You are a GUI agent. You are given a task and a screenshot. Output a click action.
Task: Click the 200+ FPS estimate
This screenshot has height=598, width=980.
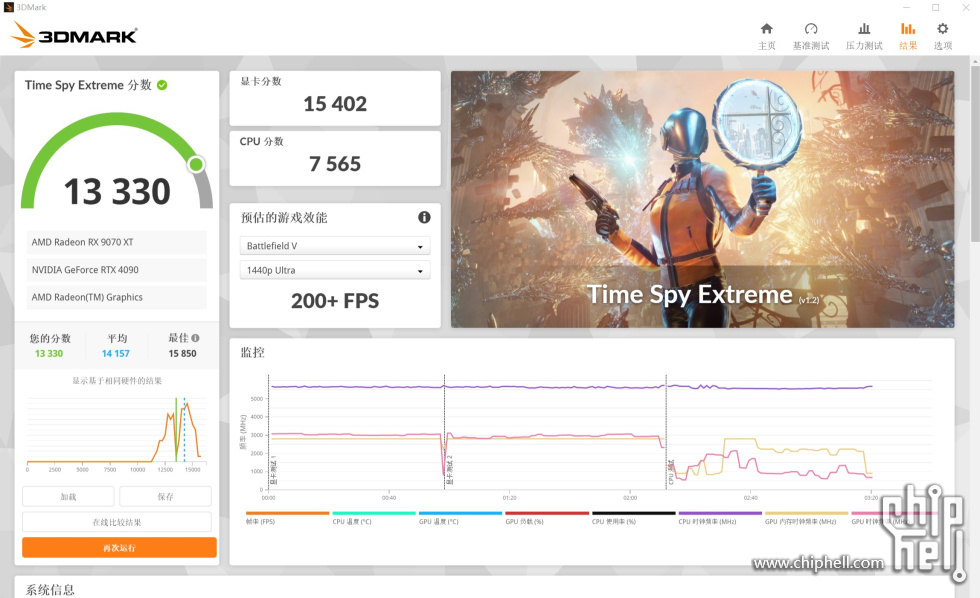pos(335,301)
